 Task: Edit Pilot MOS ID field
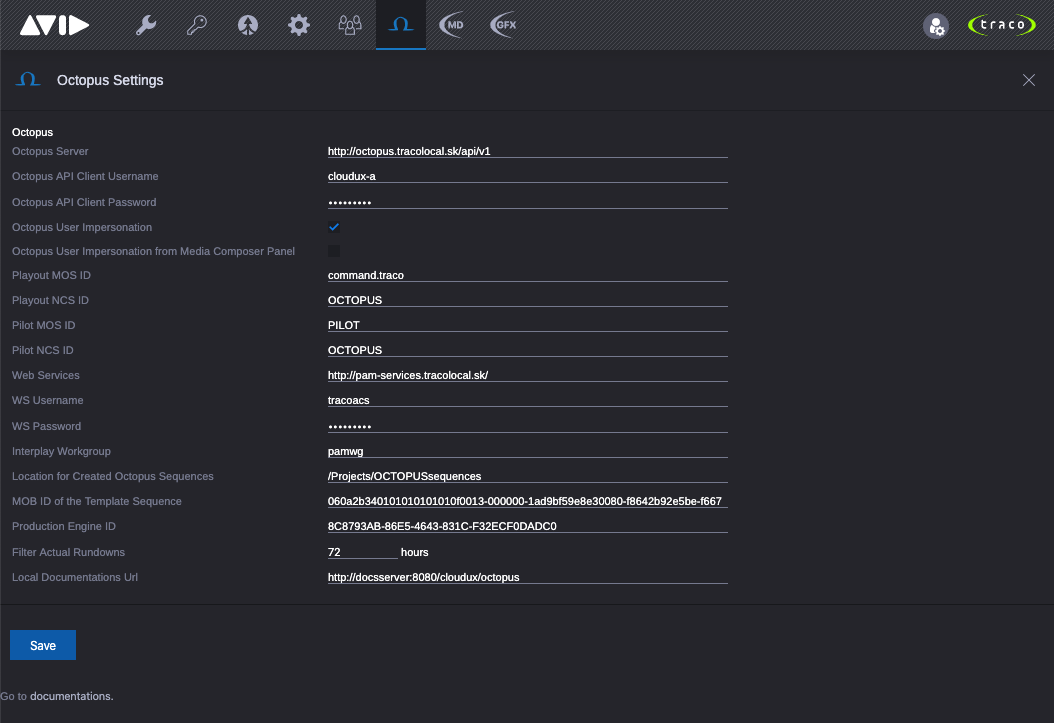point(528,325)
